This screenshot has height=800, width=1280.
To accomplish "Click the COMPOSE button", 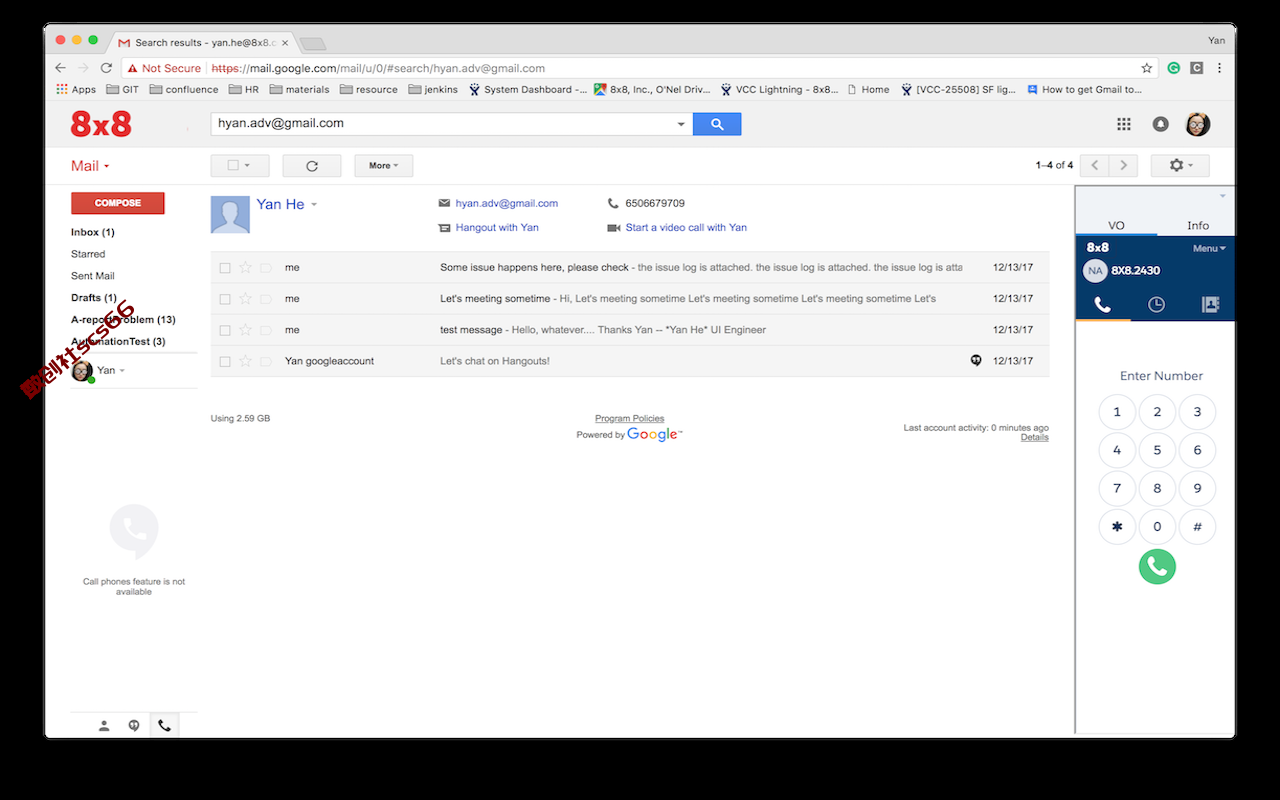I will 118,203.
